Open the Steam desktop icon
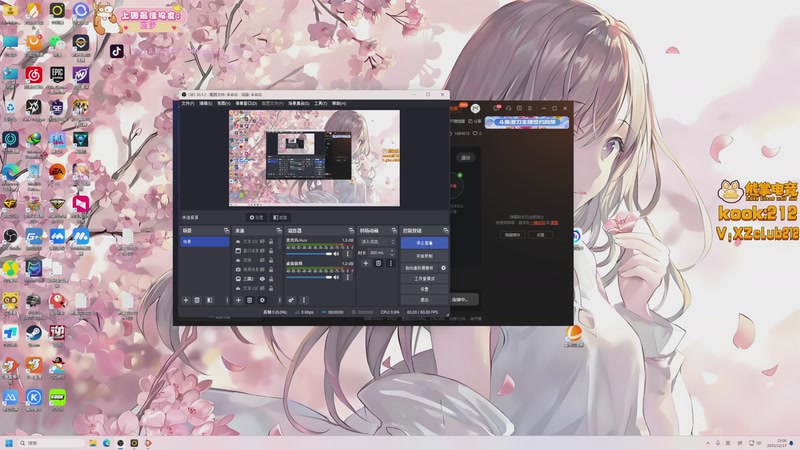Viewport: 800px width, 450px height. tap(34, 334)
